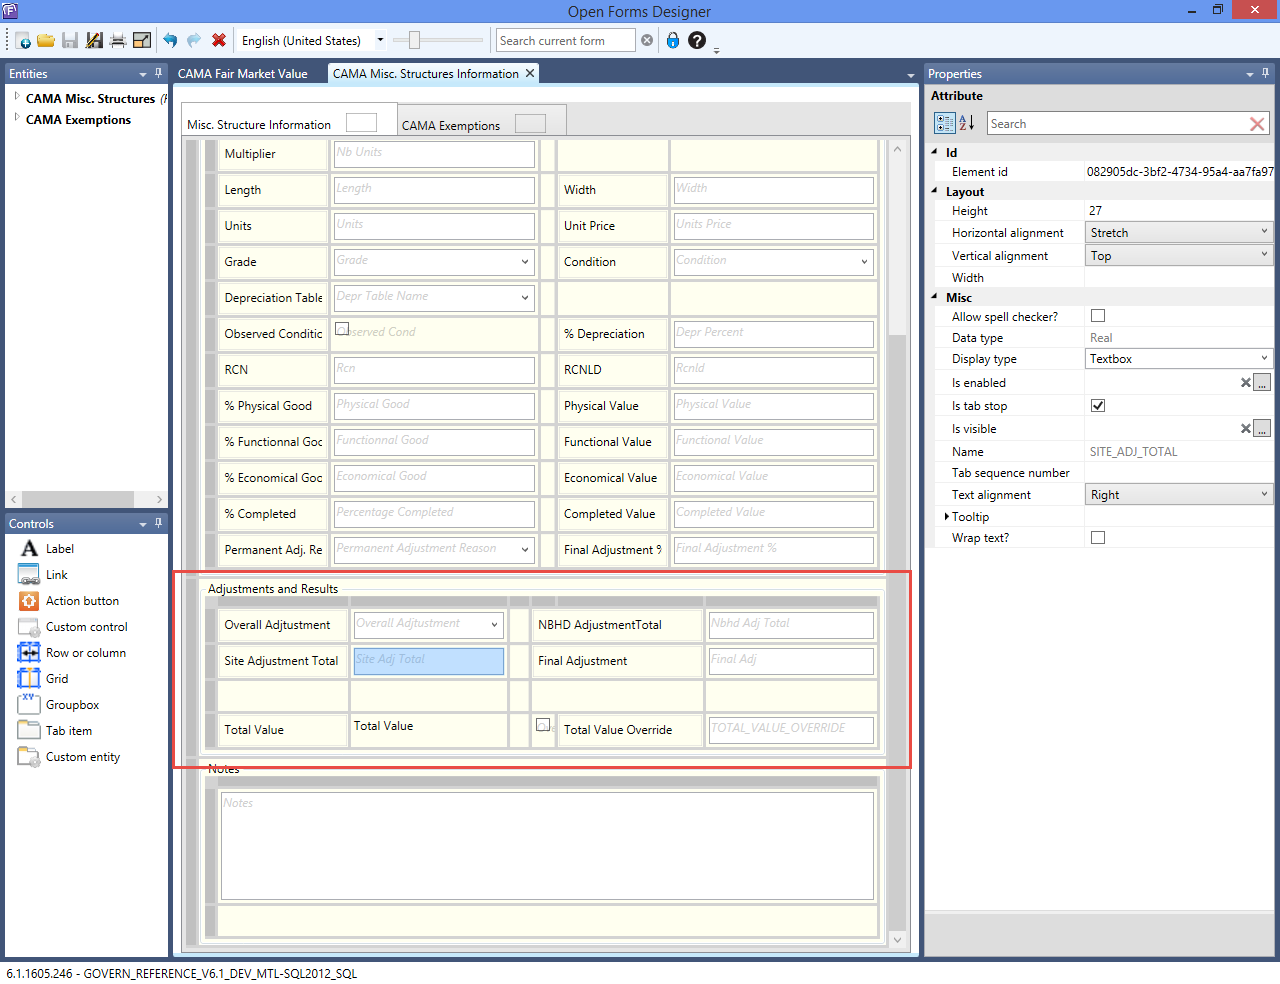The height and width of the screenshot is (984, 1280).
Task: Click the blue padlock icon
Action: (x=673, y=41)
